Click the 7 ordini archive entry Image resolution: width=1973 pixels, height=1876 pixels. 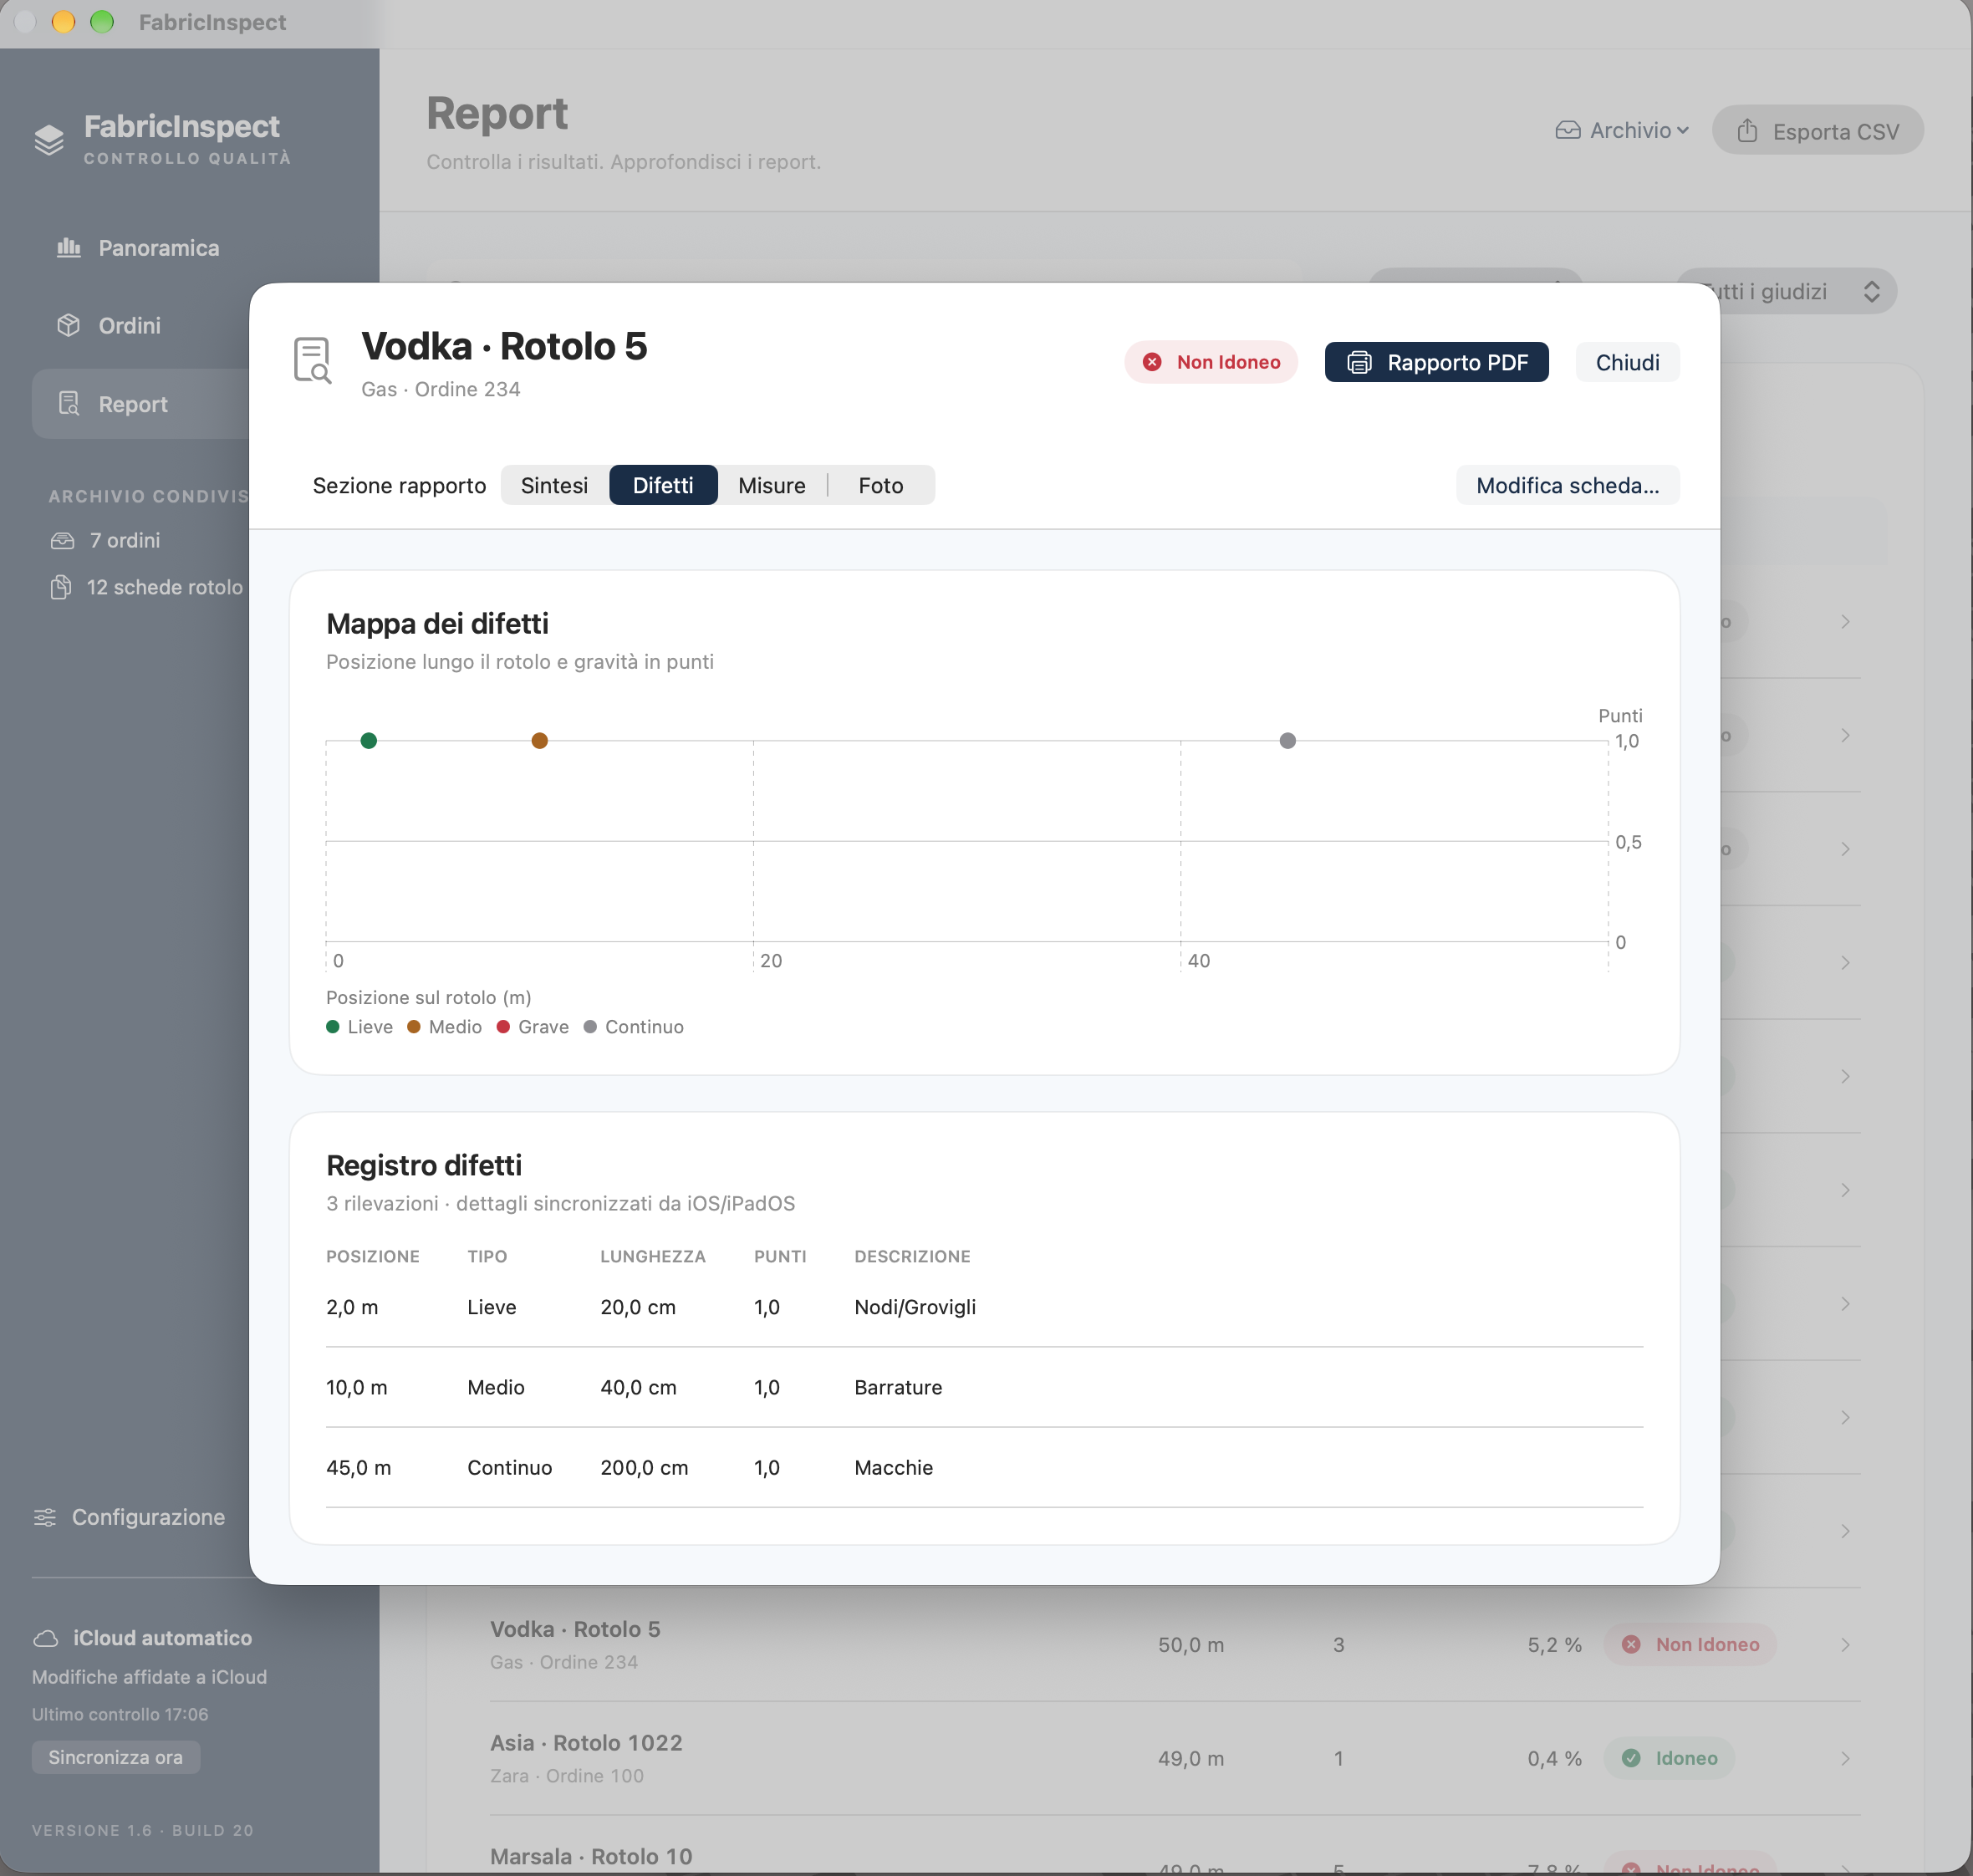[106, 540]
